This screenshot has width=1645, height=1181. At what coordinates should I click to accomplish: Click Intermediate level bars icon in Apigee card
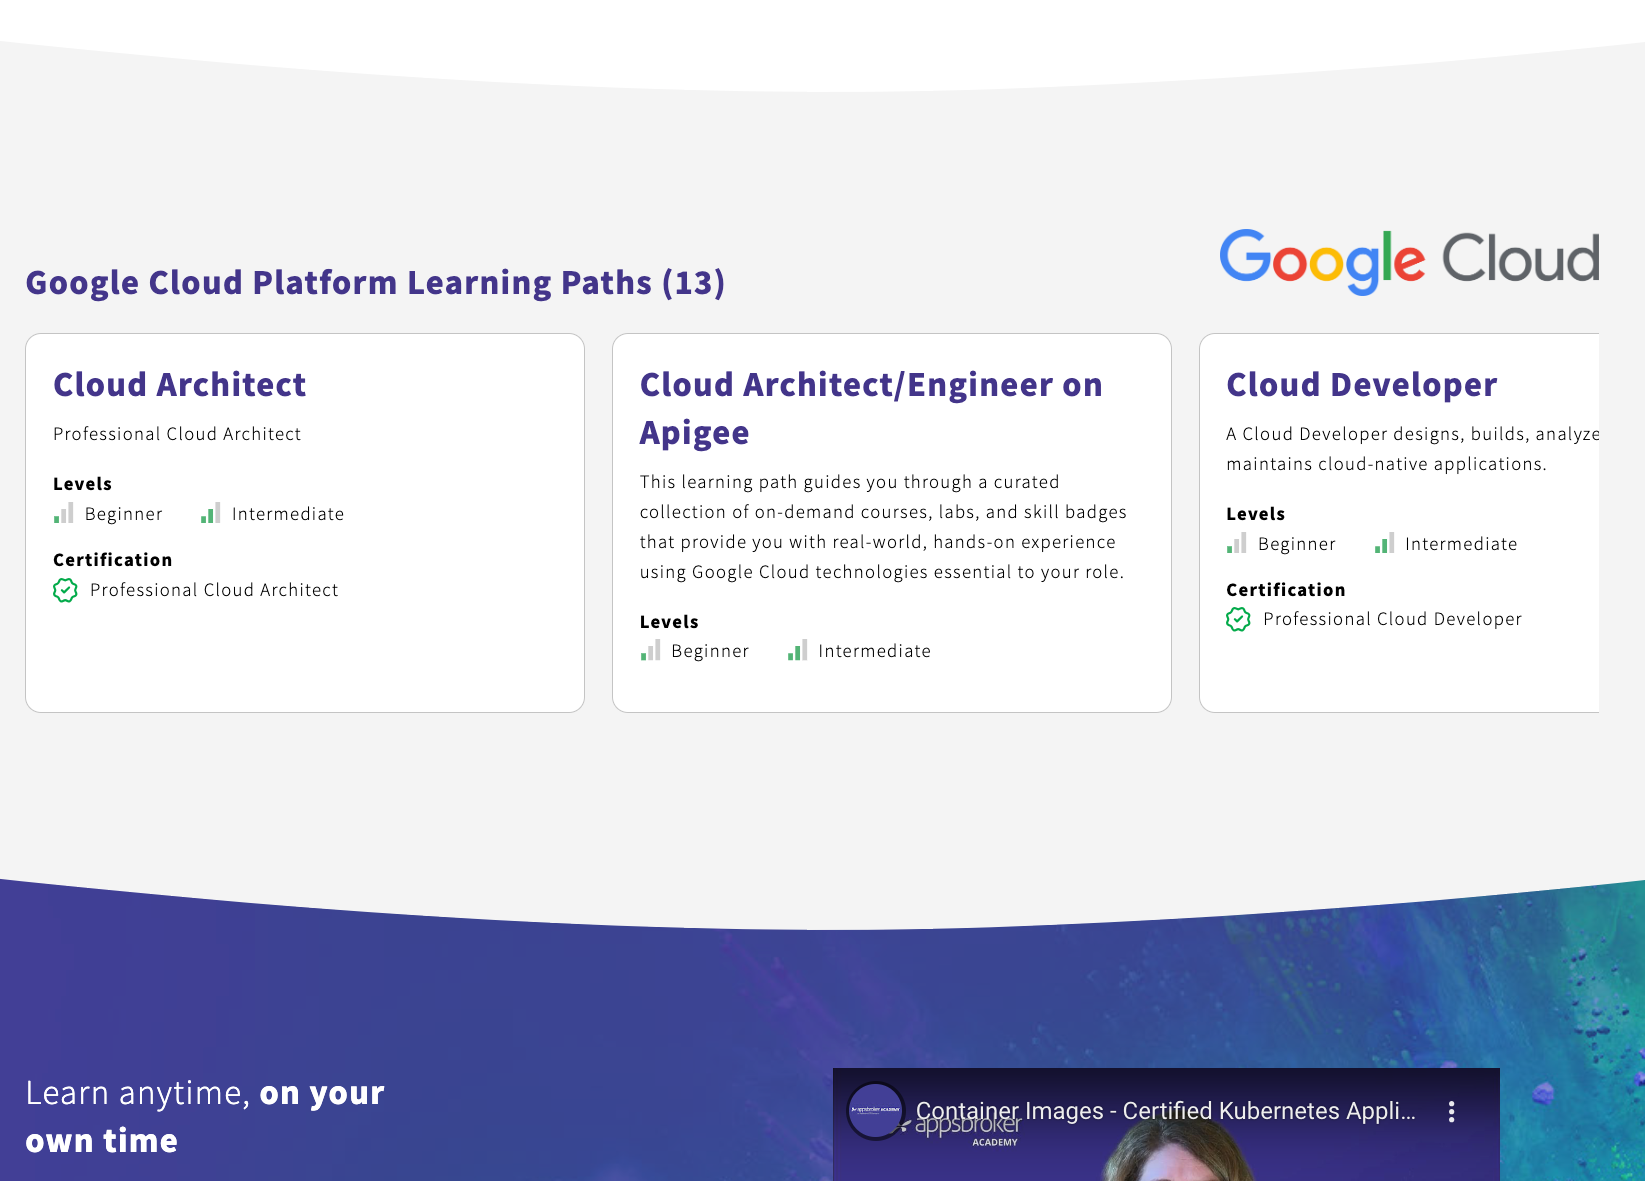point(797,651)
